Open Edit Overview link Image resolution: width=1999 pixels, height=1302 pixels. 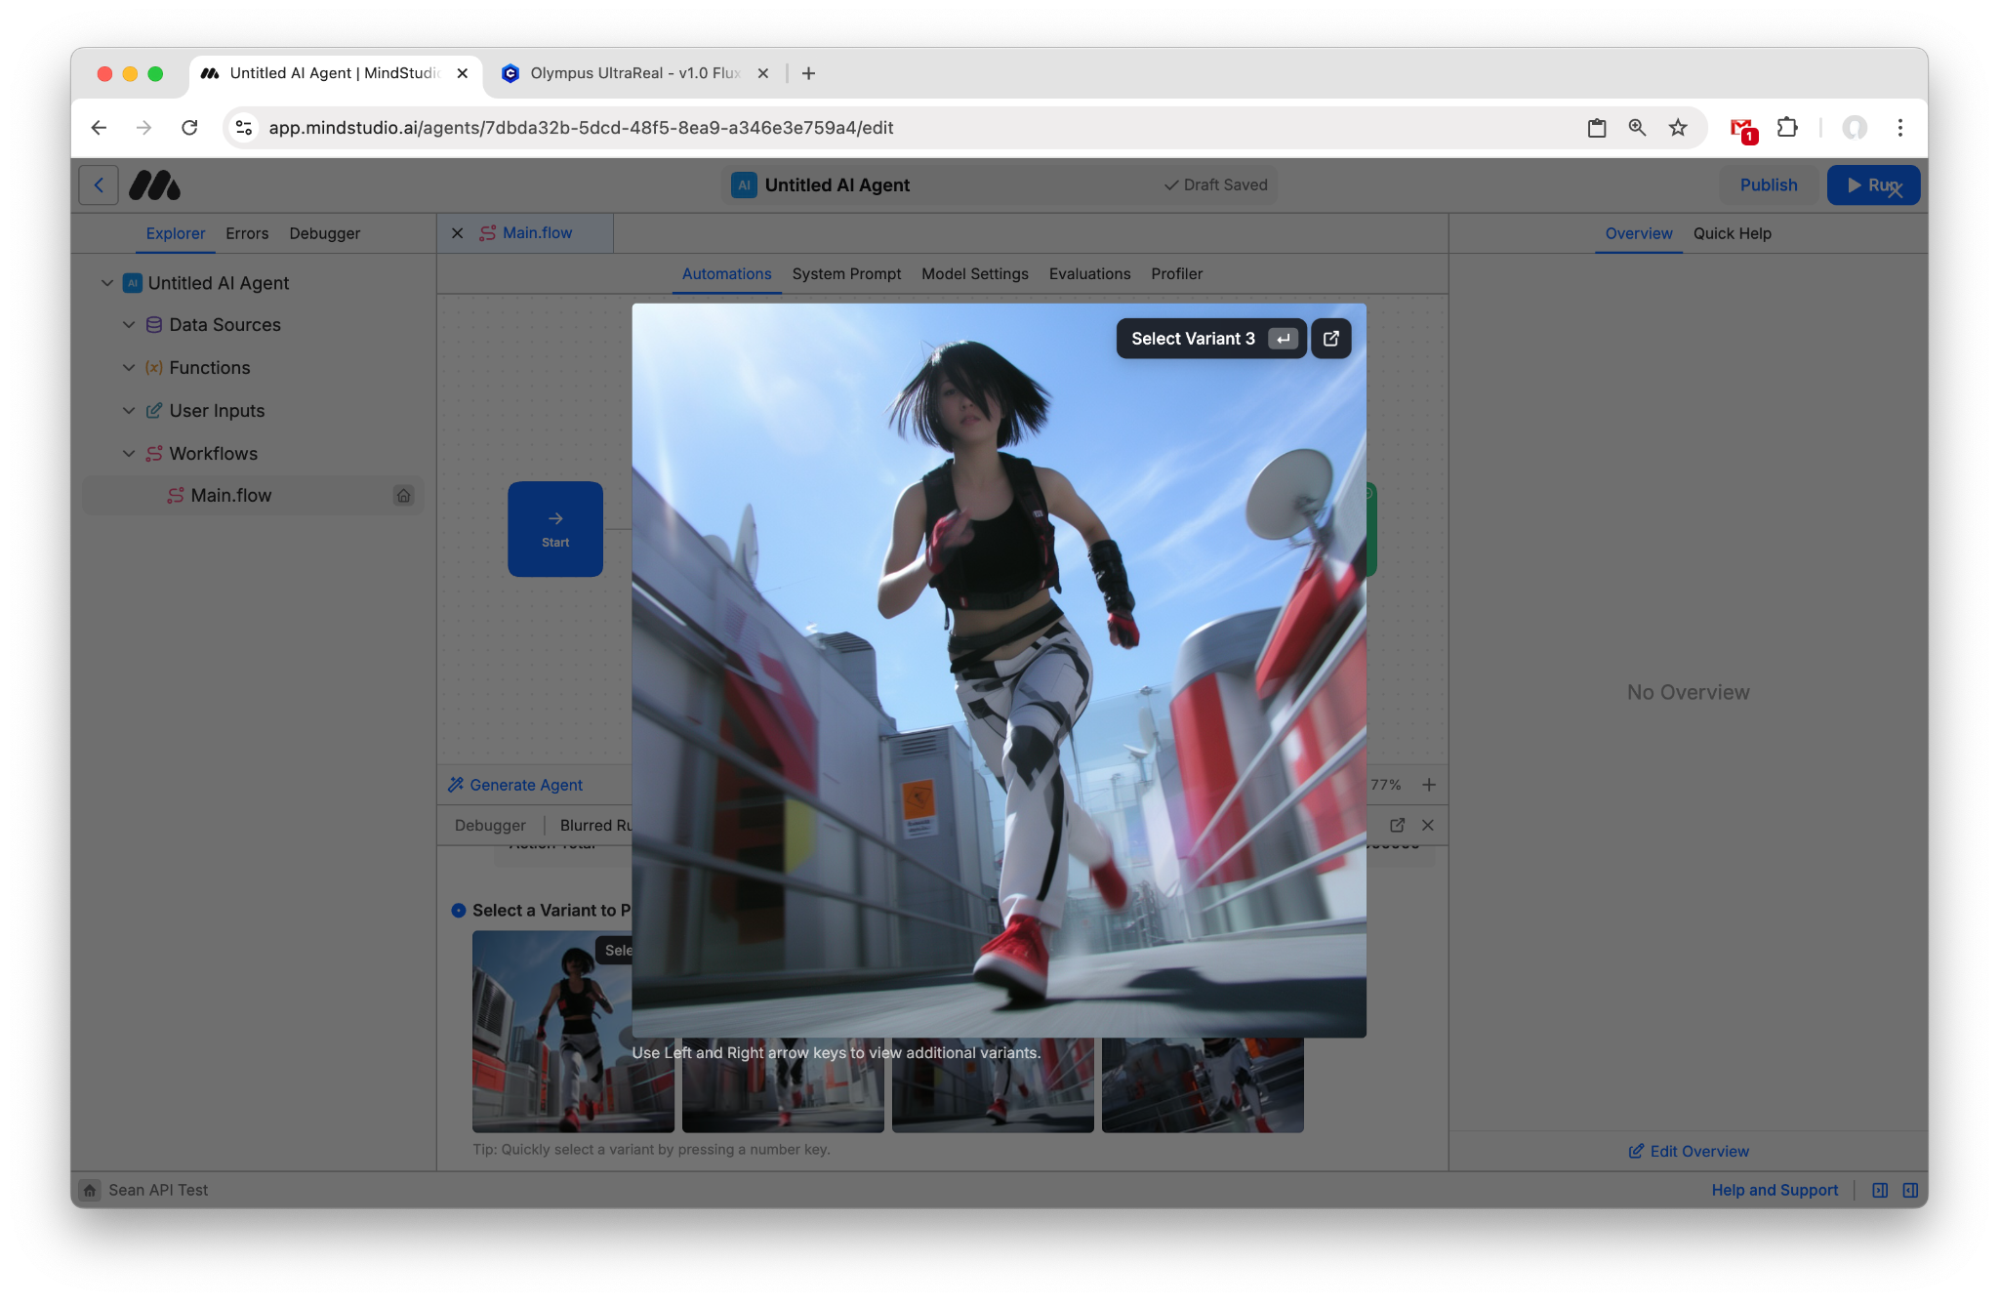pyautogui.click(x=1688, y=1150)
